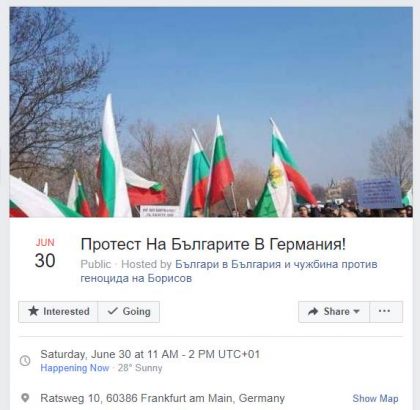Open Share options for this event
The image size is (420, 410).
(x=334, y=312)
